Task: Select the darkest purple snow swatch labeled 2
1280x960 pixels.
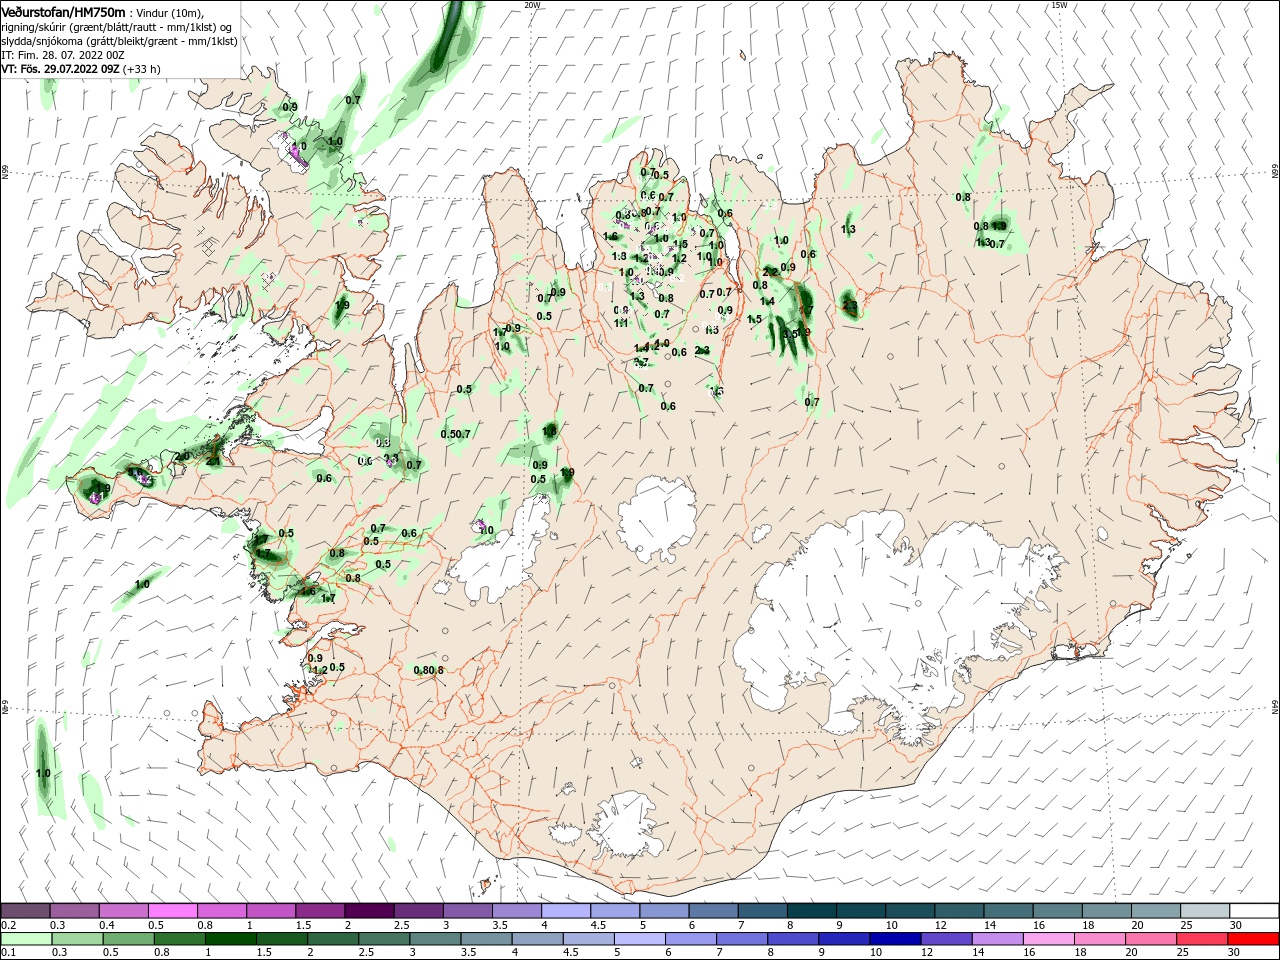Action: pyautogui.click(x=369, y=911)
